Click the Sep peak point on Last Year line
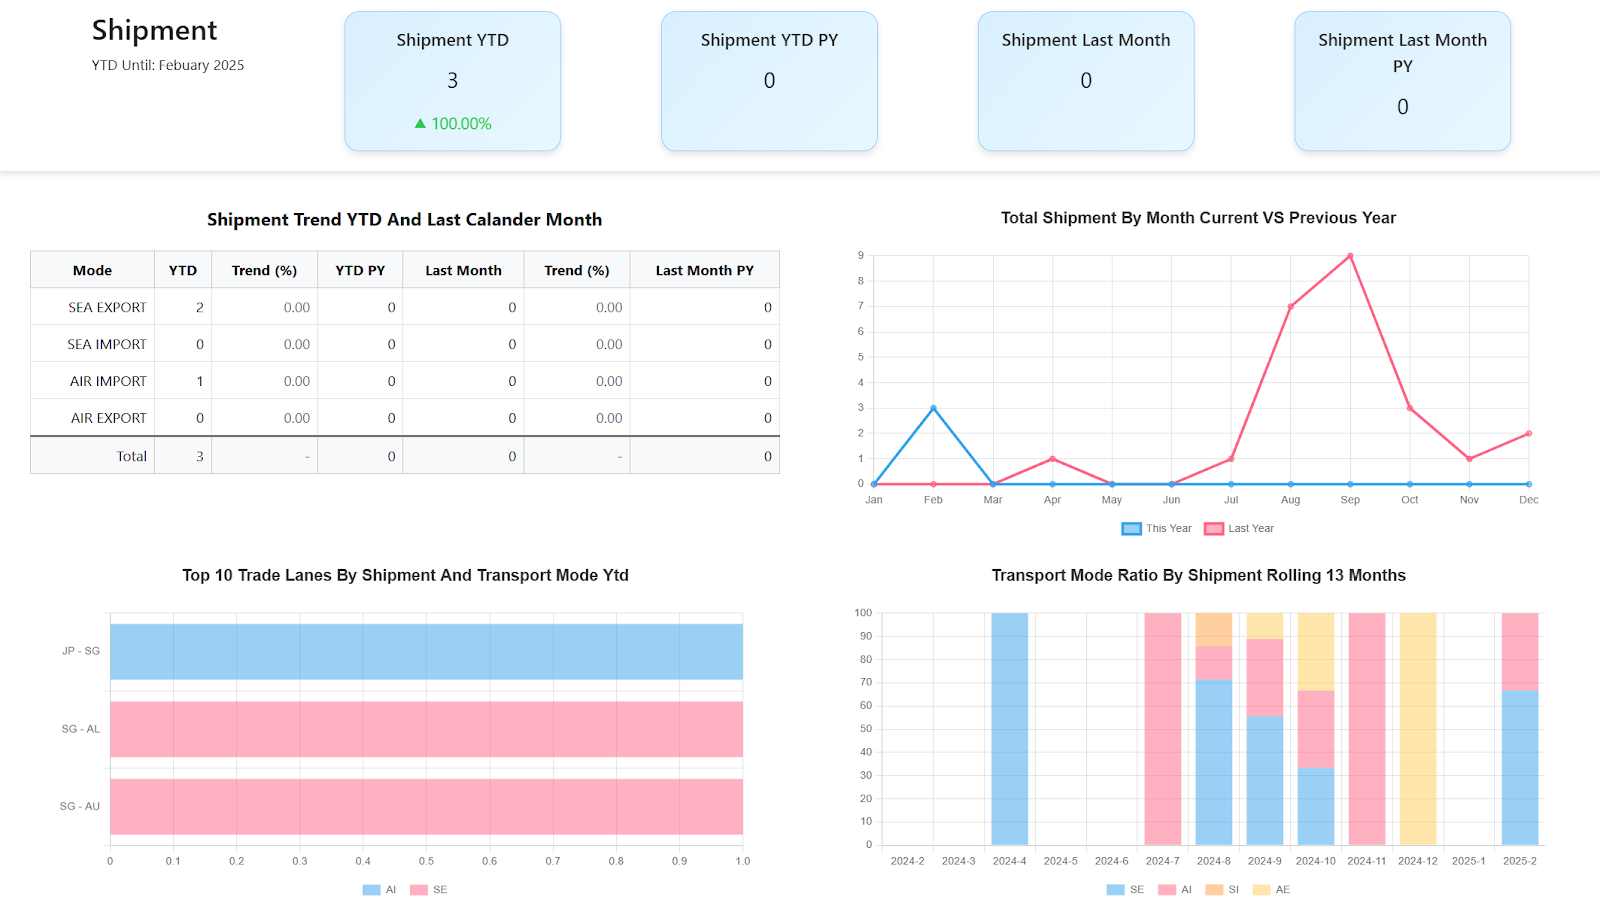The image size is (1600, 921). click(x=1350, y=256)
